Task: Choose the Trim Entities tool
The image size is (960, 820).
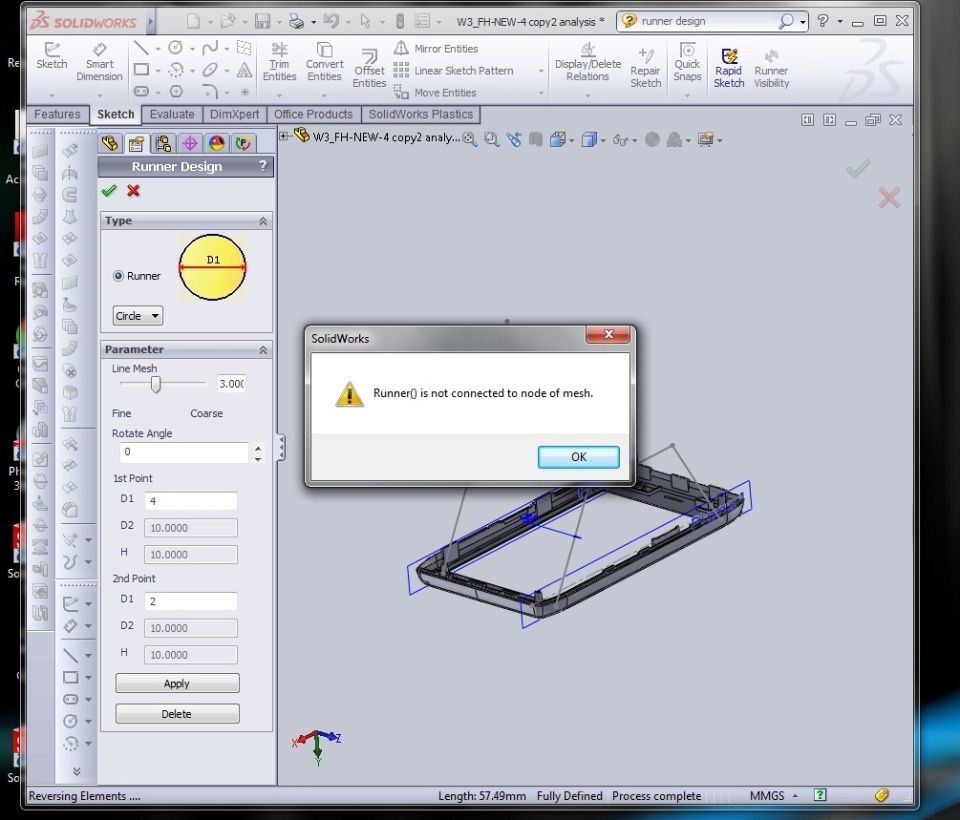Action: pos(279,62)
